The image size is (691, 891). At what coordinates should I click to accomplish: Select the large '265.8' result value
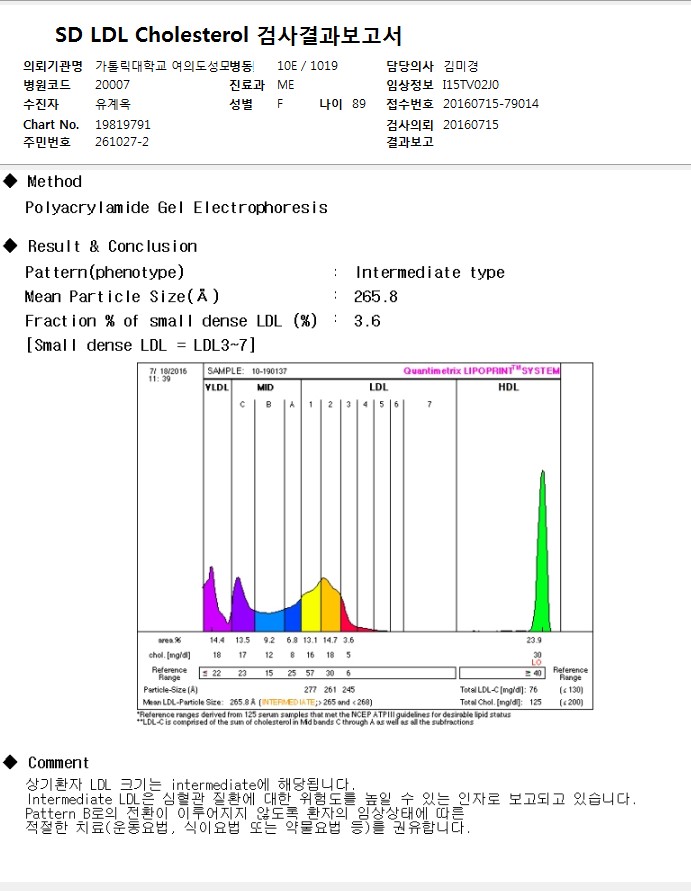coord(376,297)
